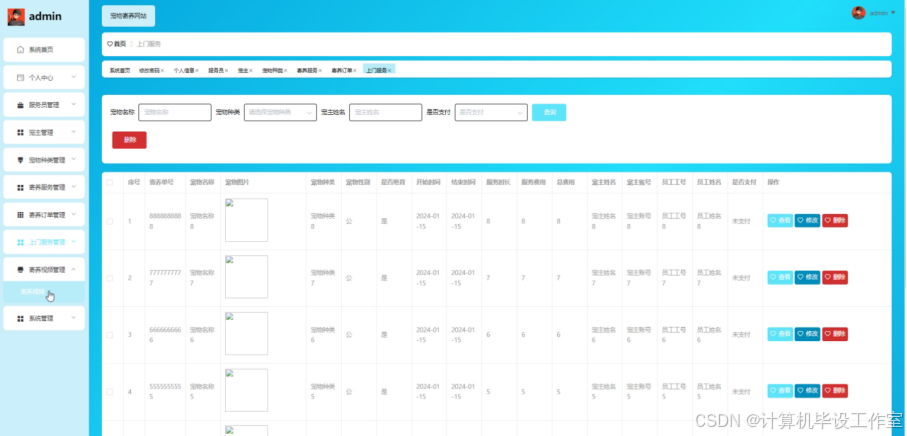The width and height of the screenshot is (907, 436).
Task: Close the 宠主 tab with its x
Action: pyautogui.click(x=251, y=71)
